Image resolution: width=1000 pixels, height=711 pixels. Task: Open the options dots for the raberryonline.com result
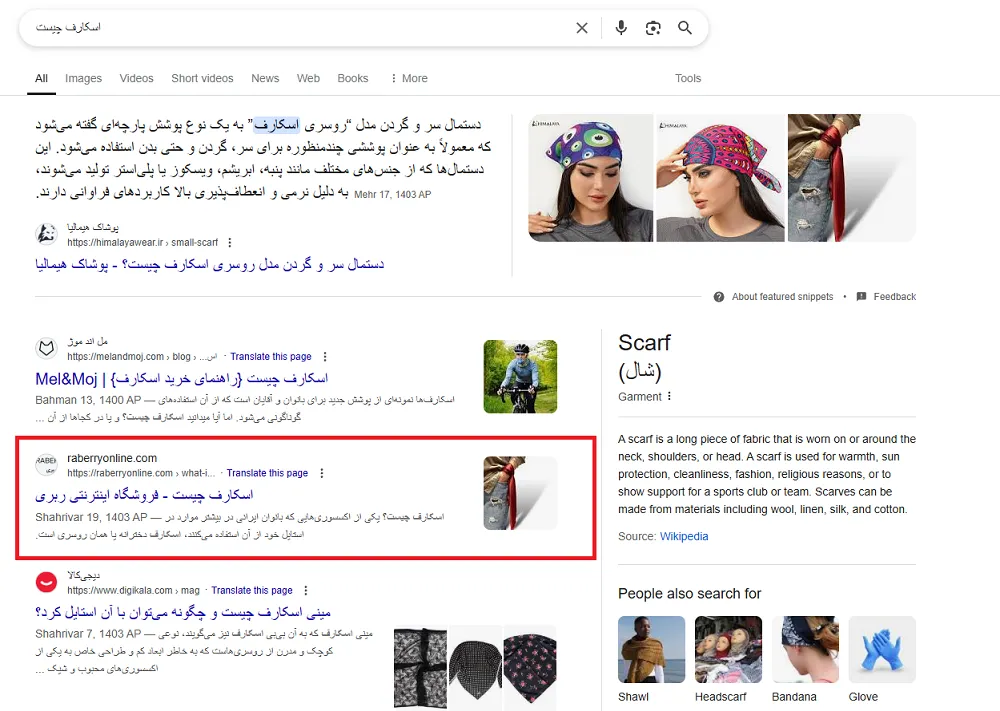[321, 473]
